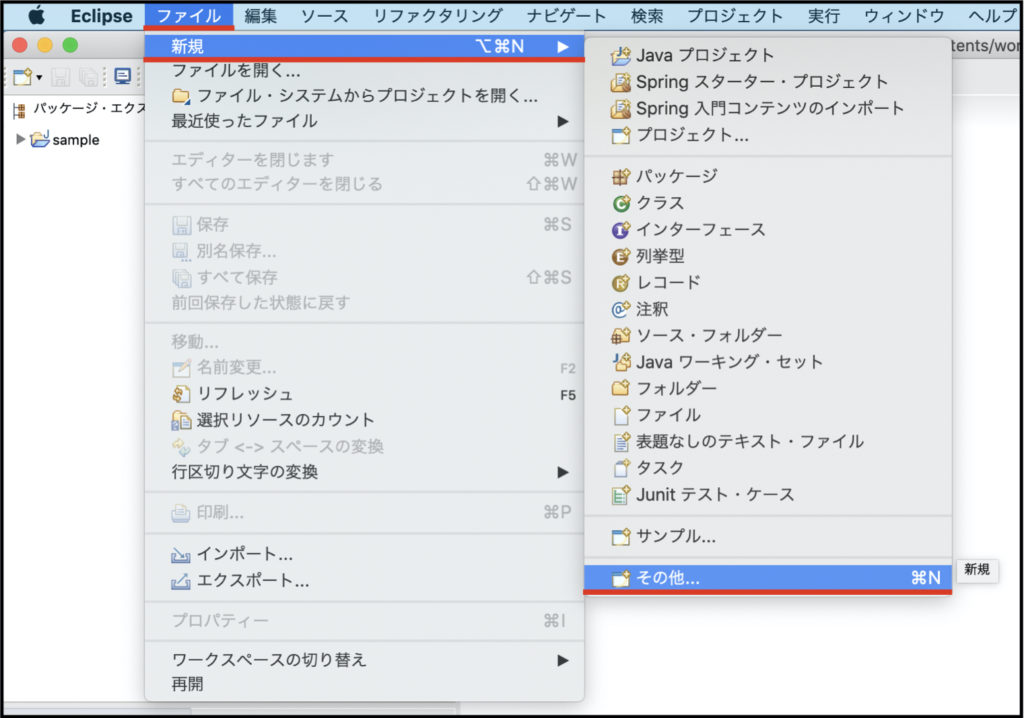The width and height of the screenshot is (1024, 718).
Task: Open the ソース menu
Action: [325, 16]
